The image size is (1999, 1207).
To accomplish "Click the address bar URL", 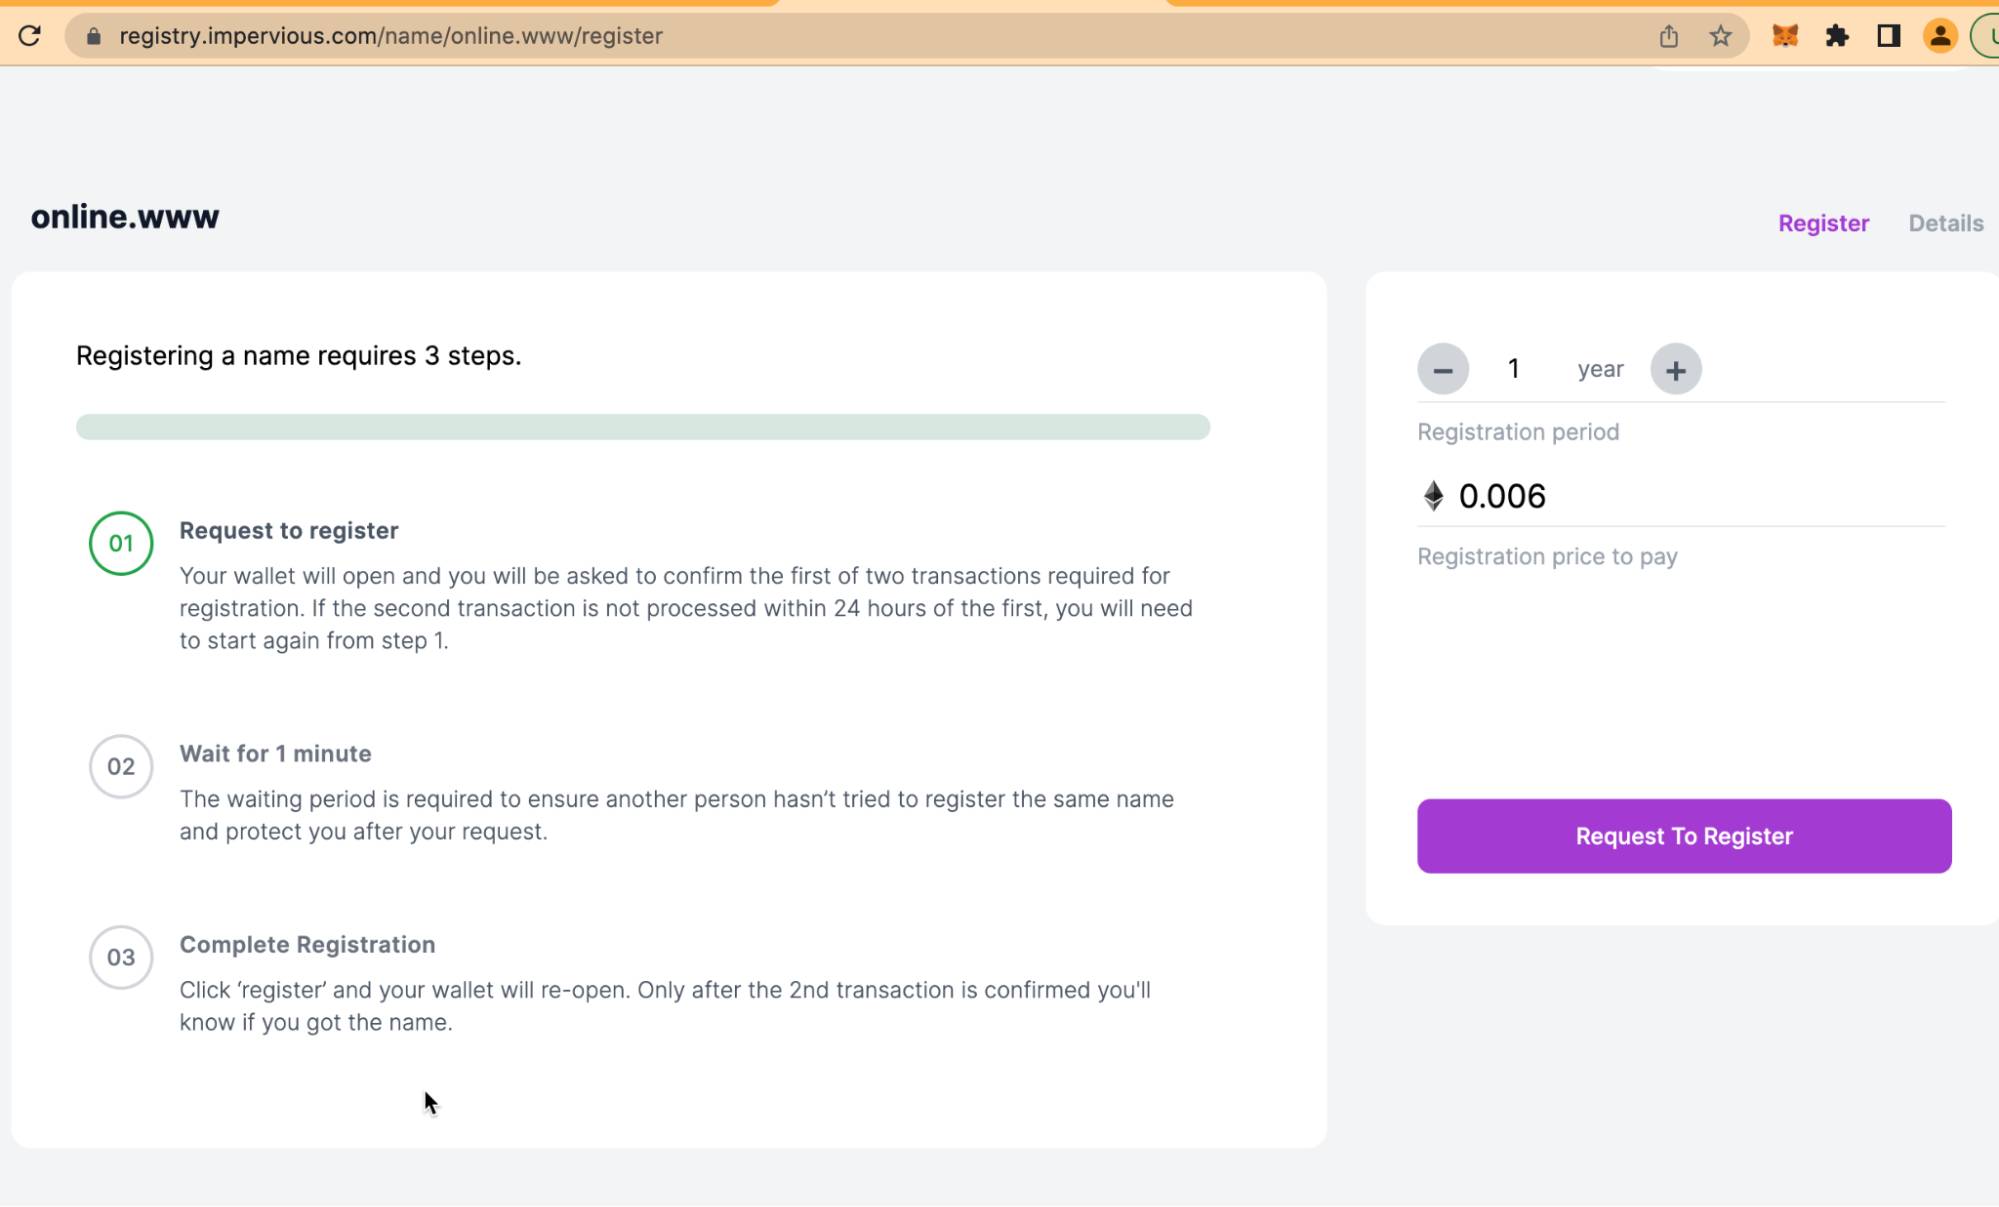I will 391,36.
